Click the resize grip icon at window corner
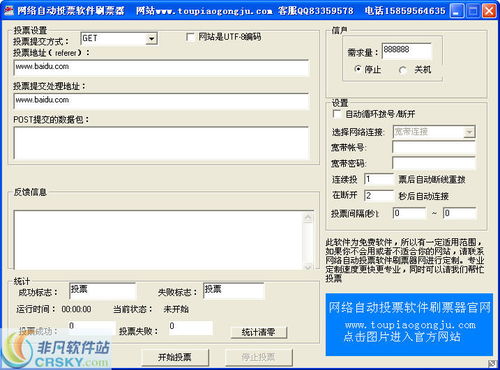The image size is (500, 370). coord(492,363)
